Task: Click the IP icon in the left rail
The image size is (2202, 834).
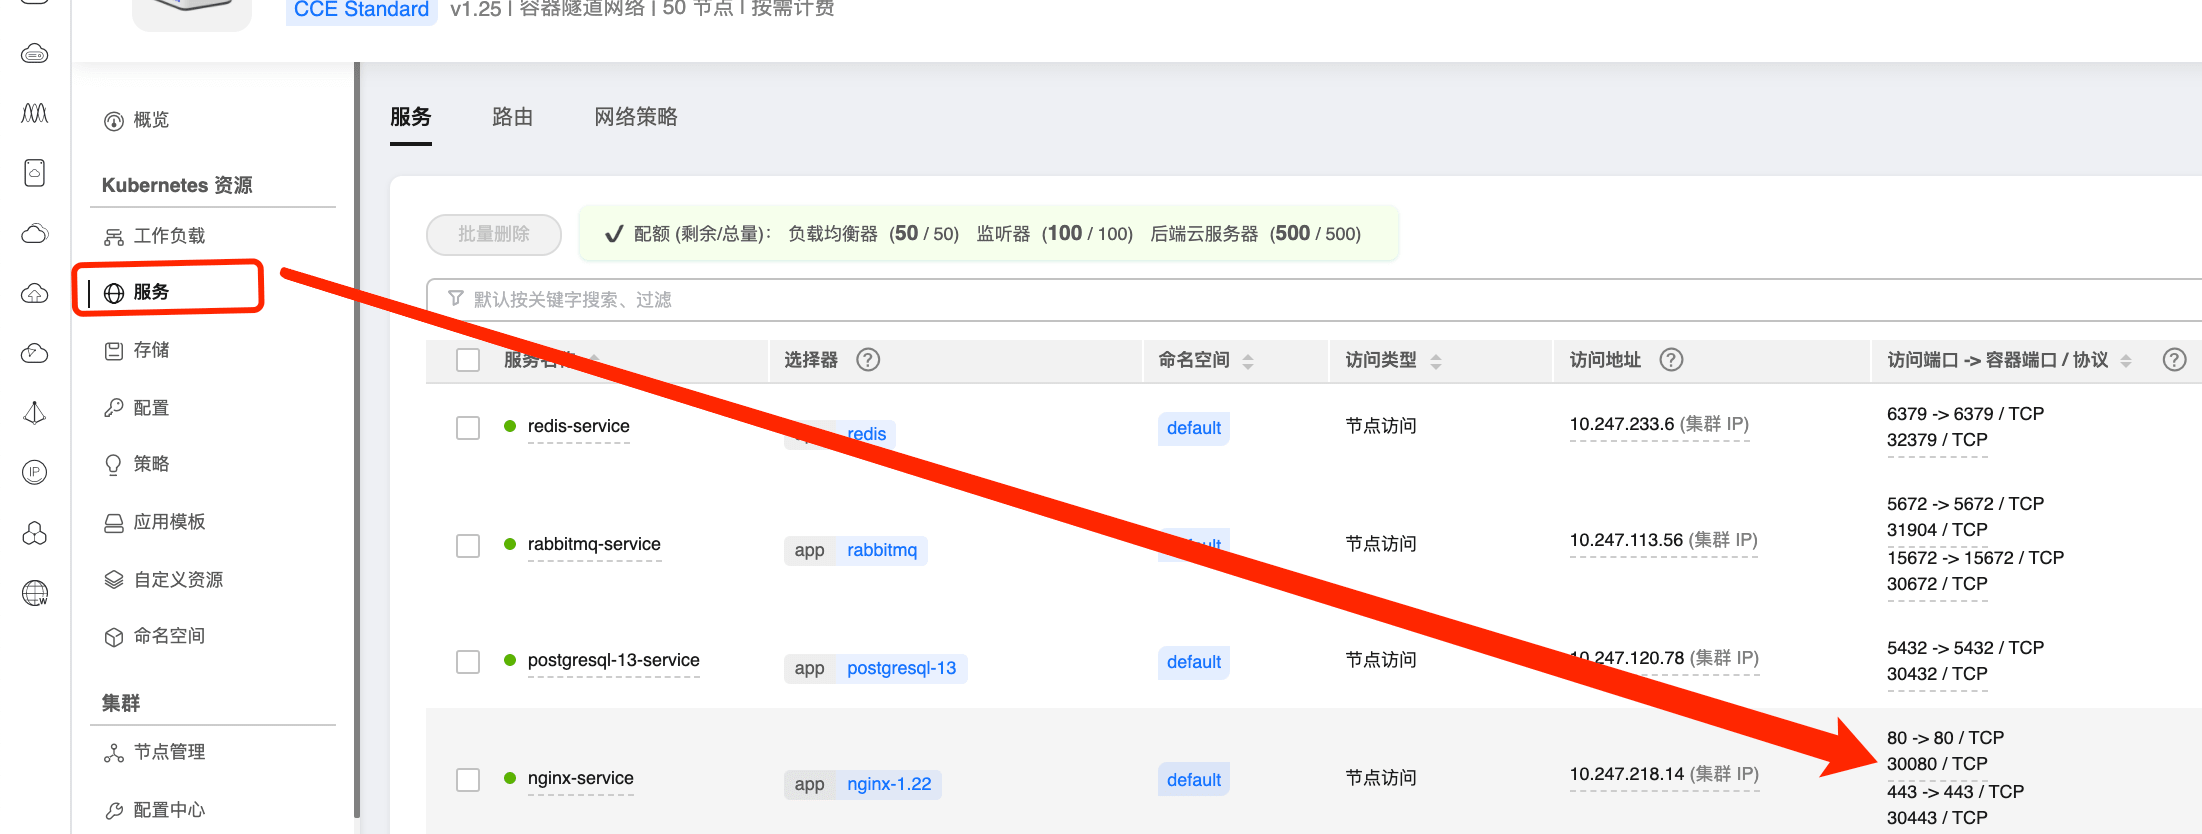Action: (x=35, y=473)
